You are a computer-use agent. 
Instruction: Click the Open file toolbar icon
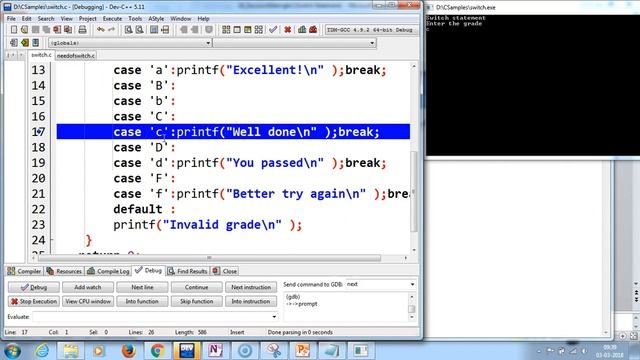point(24,30)
